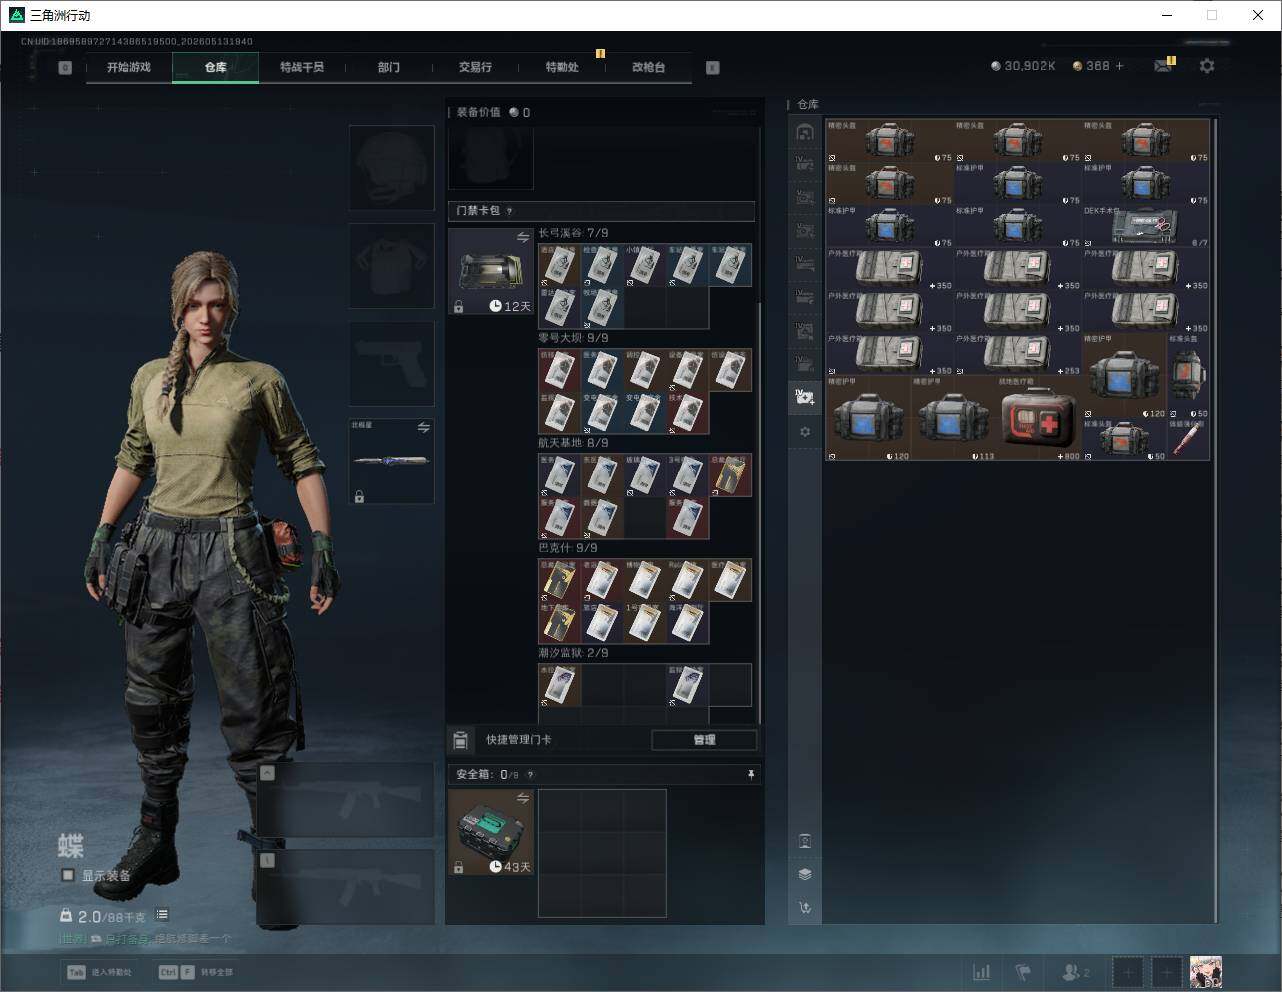Toggle the 显示装备 checkbox
Image resolution: width=1282 pixels, height=992 pixels.
[x=68, y=875]
